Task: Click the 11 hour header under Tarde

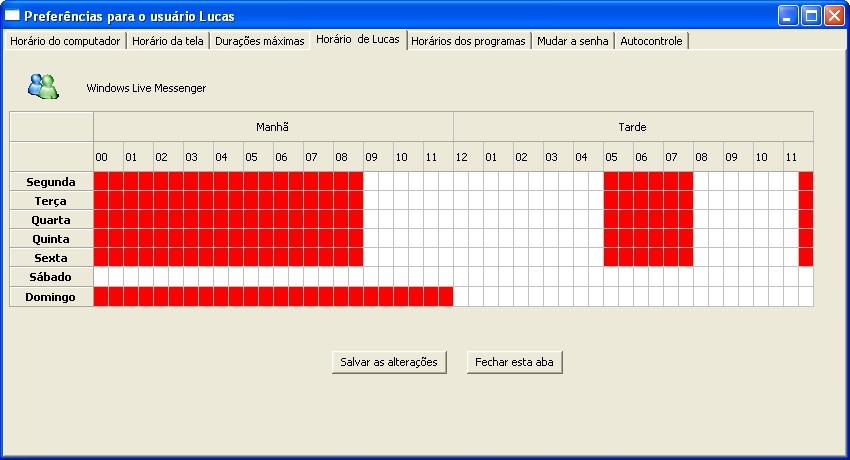Action: click(799, 157)
